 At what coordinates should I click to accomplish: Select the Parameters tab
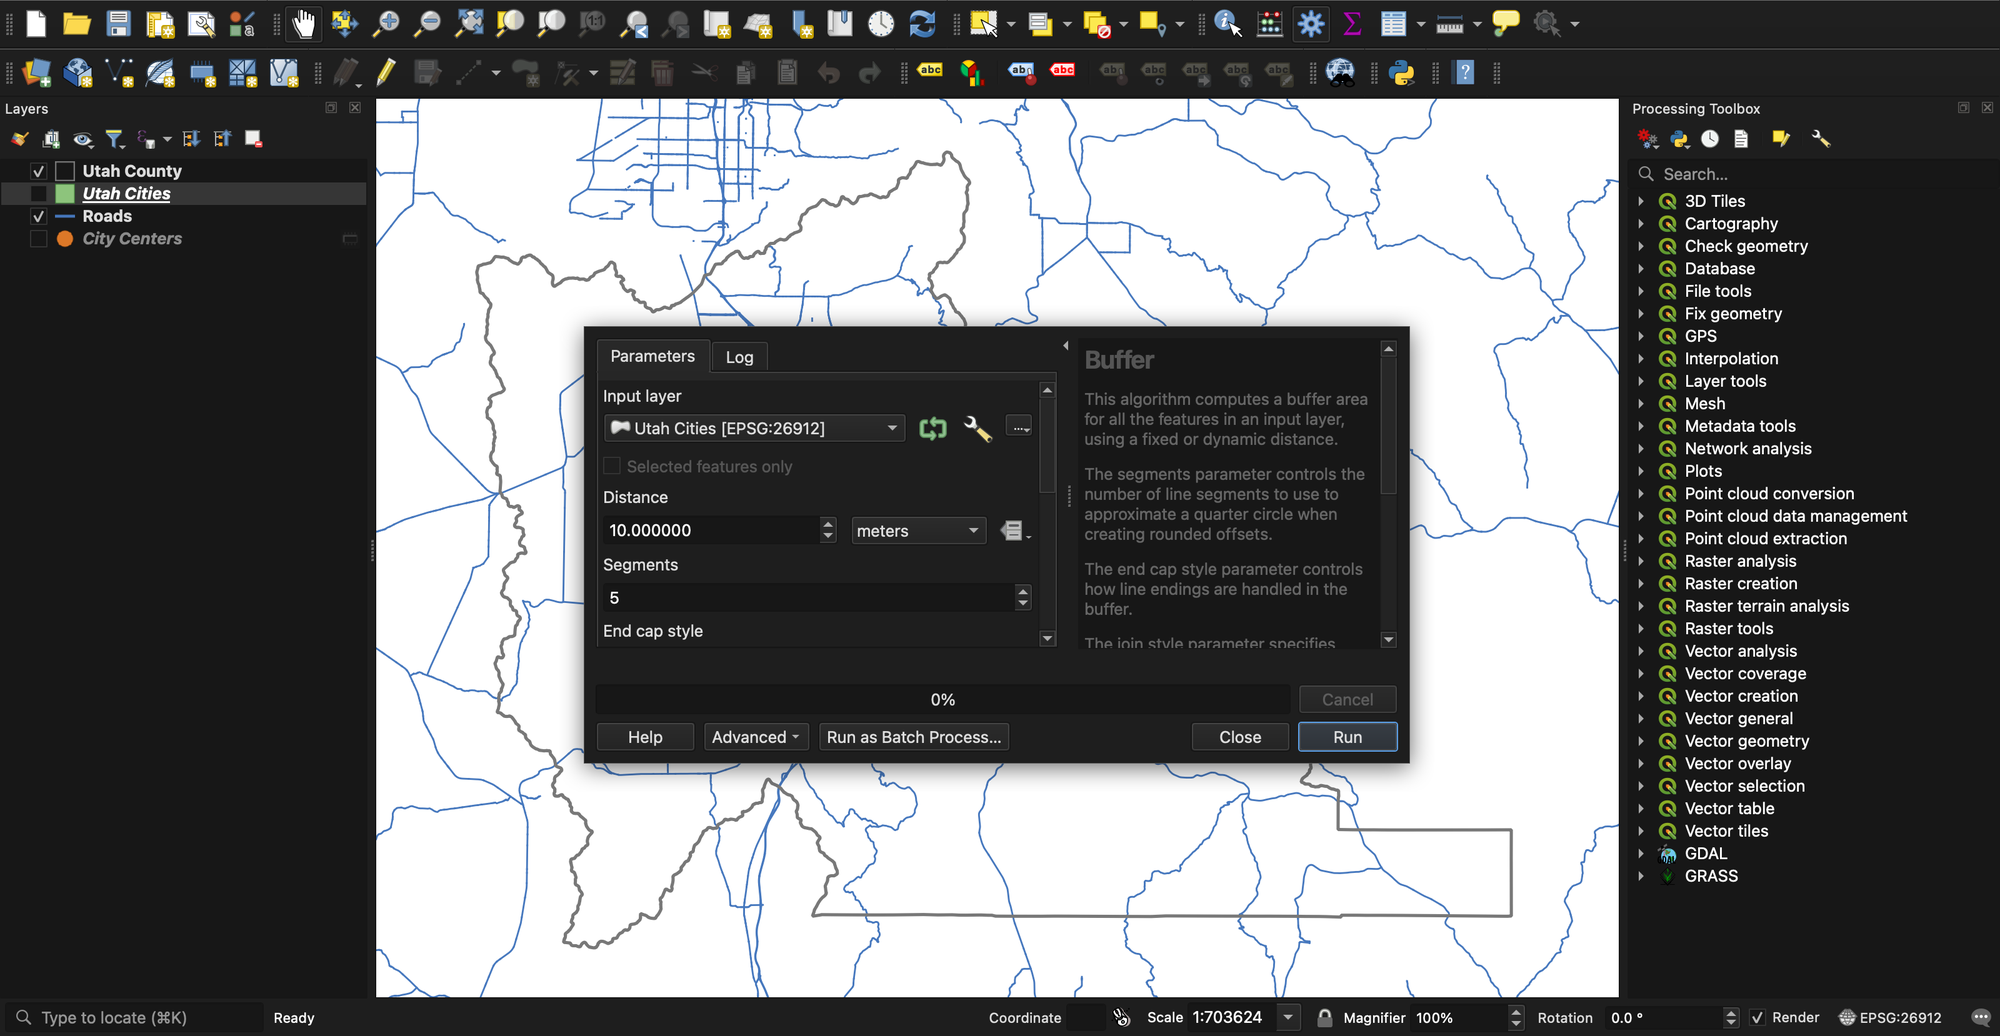[652, 356]
